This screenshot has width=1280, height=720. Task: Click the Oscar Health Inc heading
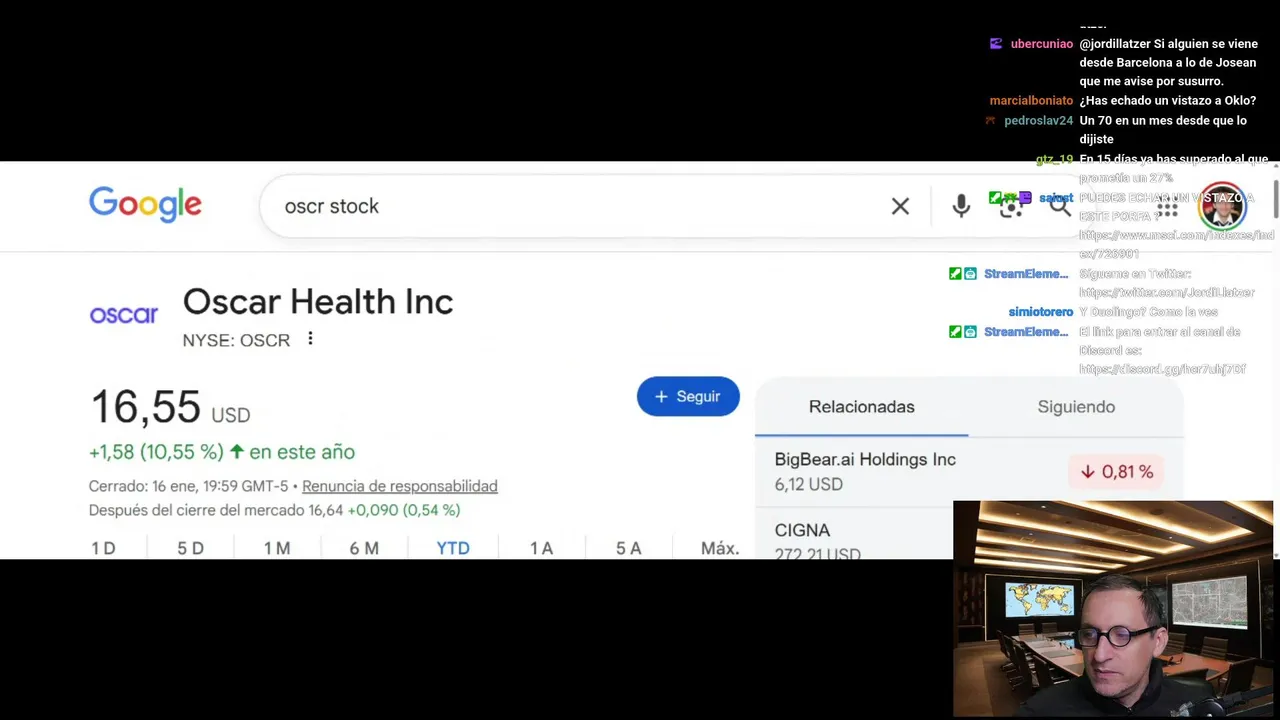[318, 301]
